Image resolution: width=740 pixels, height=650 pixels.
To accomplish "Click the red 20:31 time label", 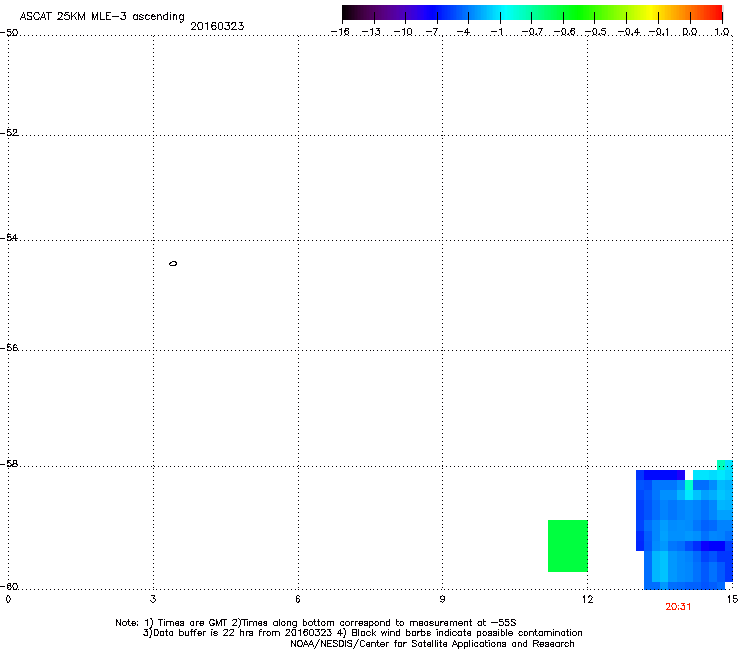I will (678, 607).
